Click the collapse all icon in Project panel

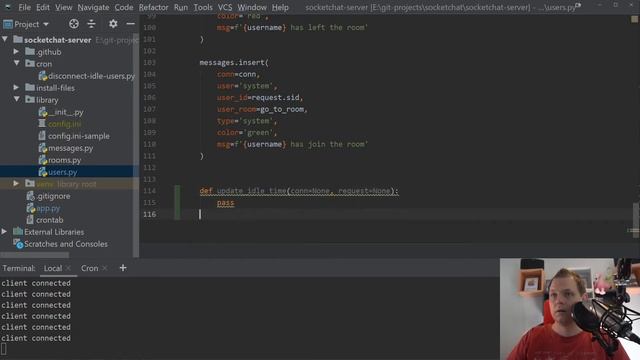pos(91,24)
